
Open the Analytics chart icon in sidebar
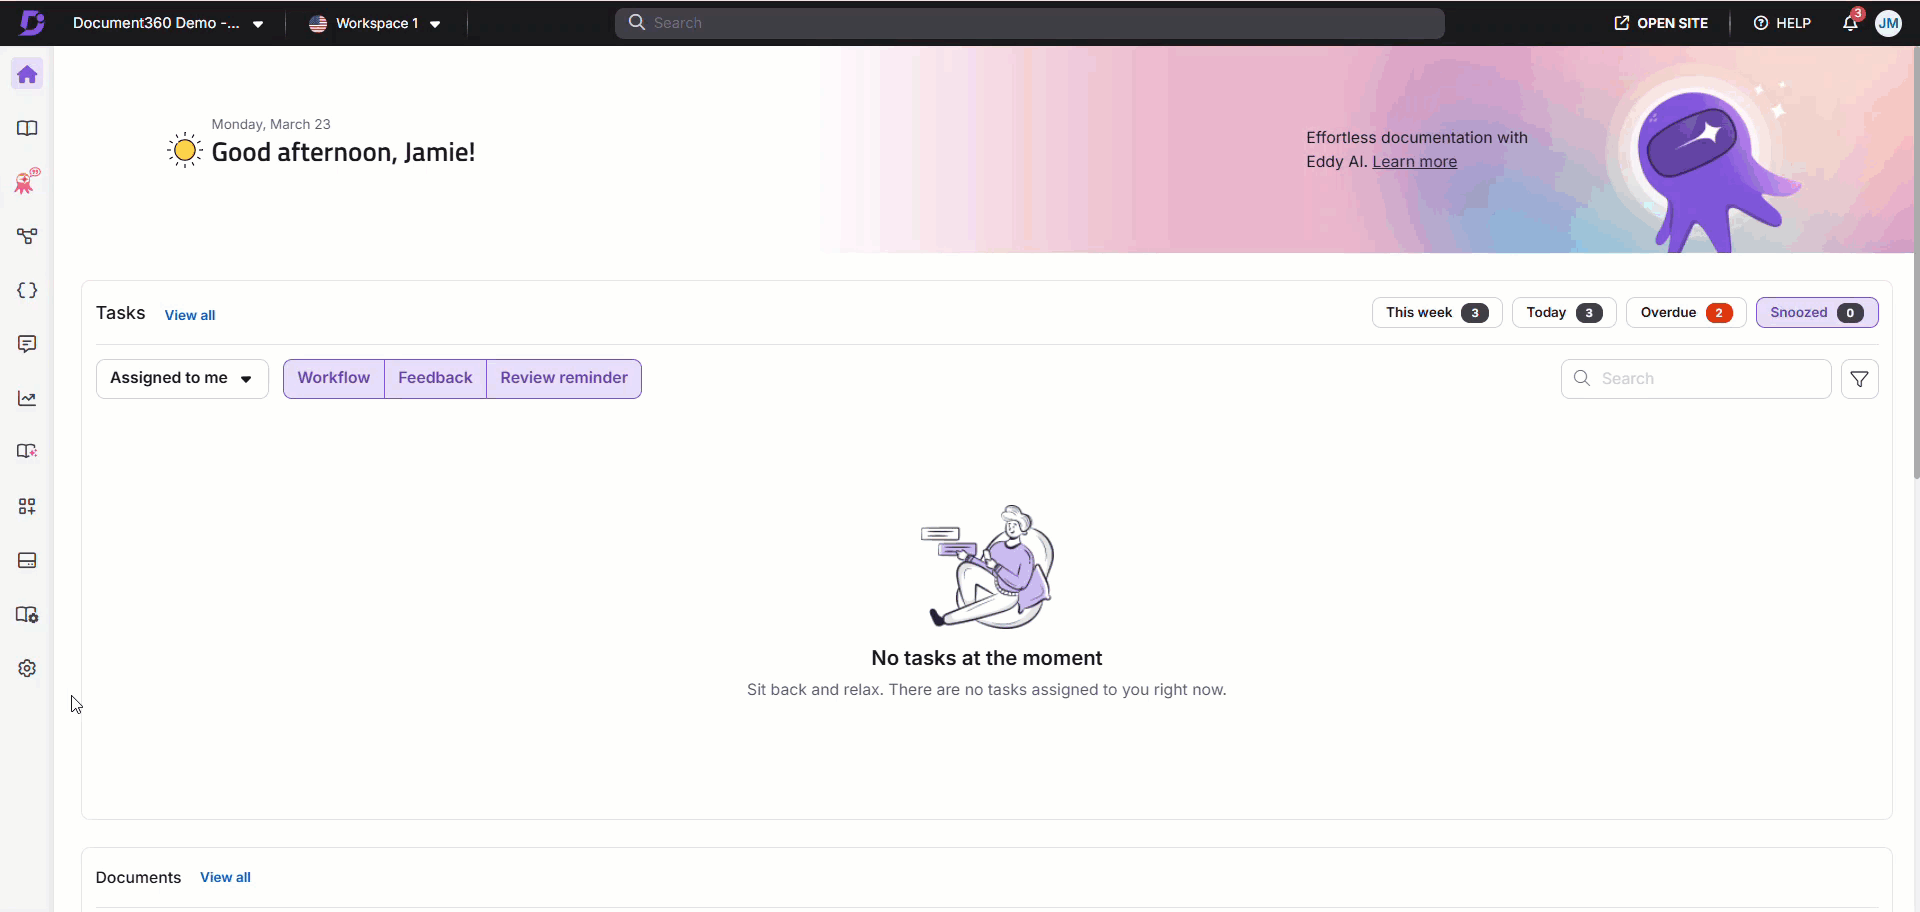point(27,399)
